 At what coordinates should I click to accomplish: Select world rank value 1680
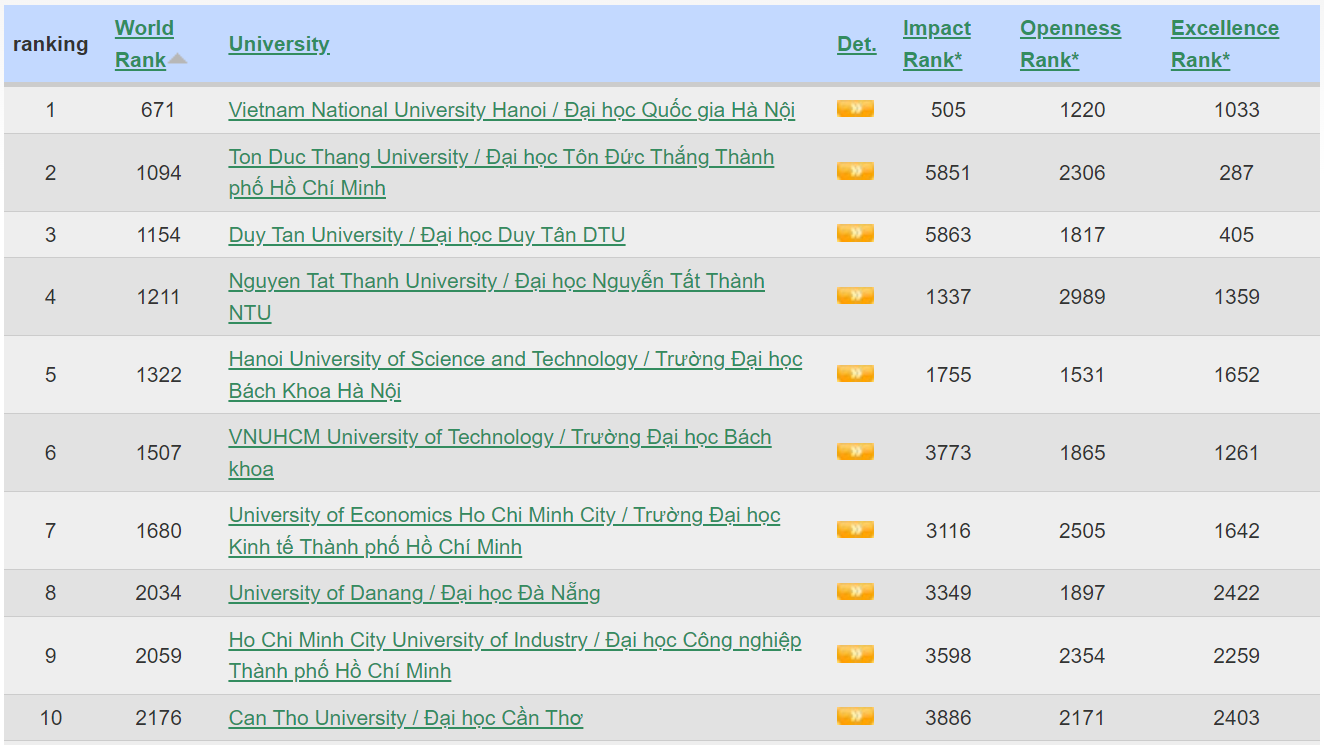tap(158, 531)
